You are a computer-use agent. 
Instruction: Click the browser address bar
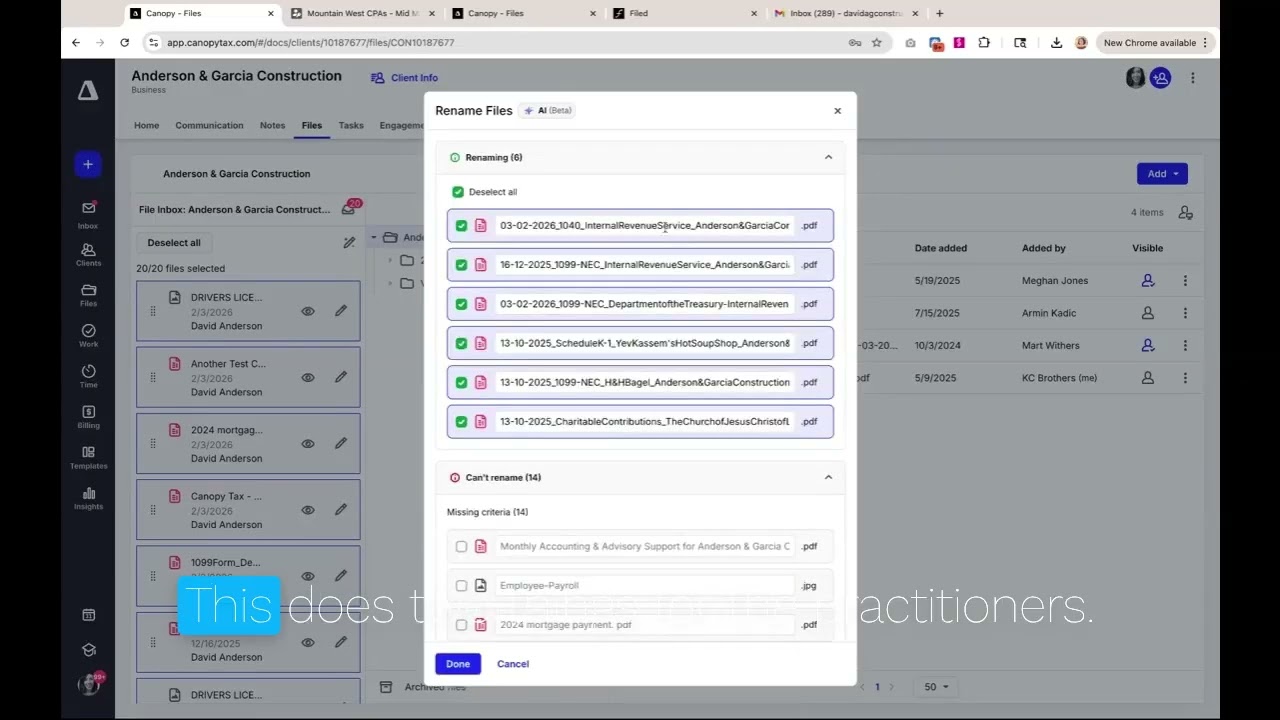tap(500, 43)
